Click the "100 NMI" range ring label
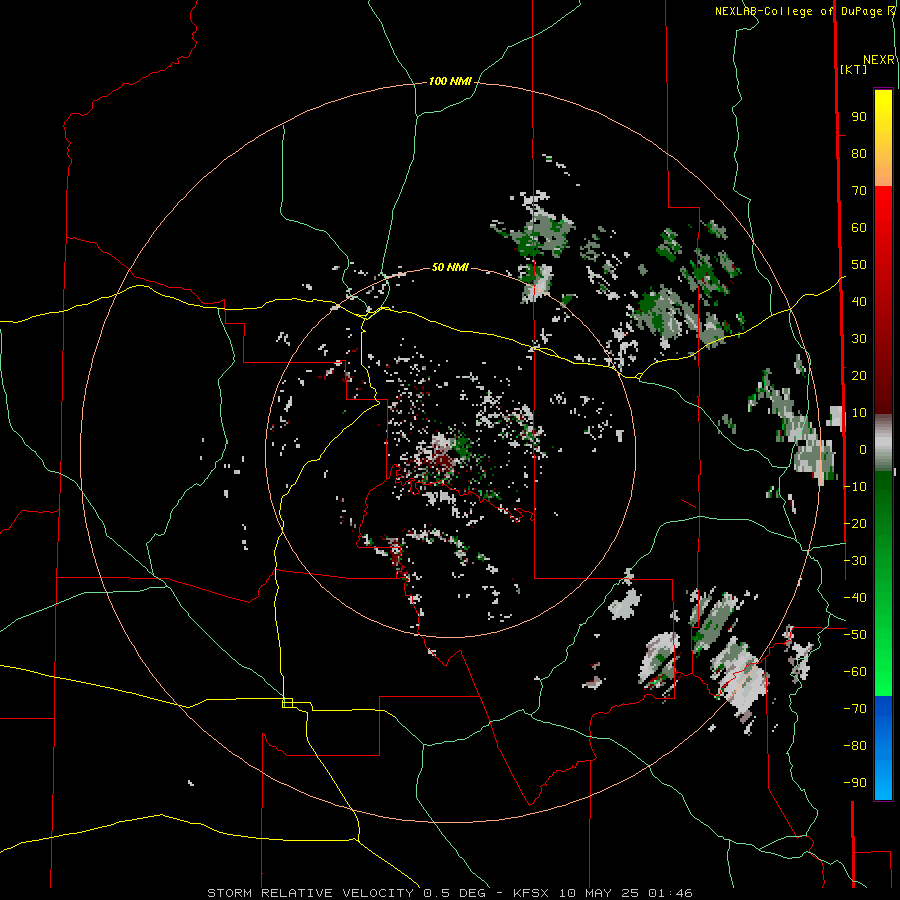 click(450, 82)
